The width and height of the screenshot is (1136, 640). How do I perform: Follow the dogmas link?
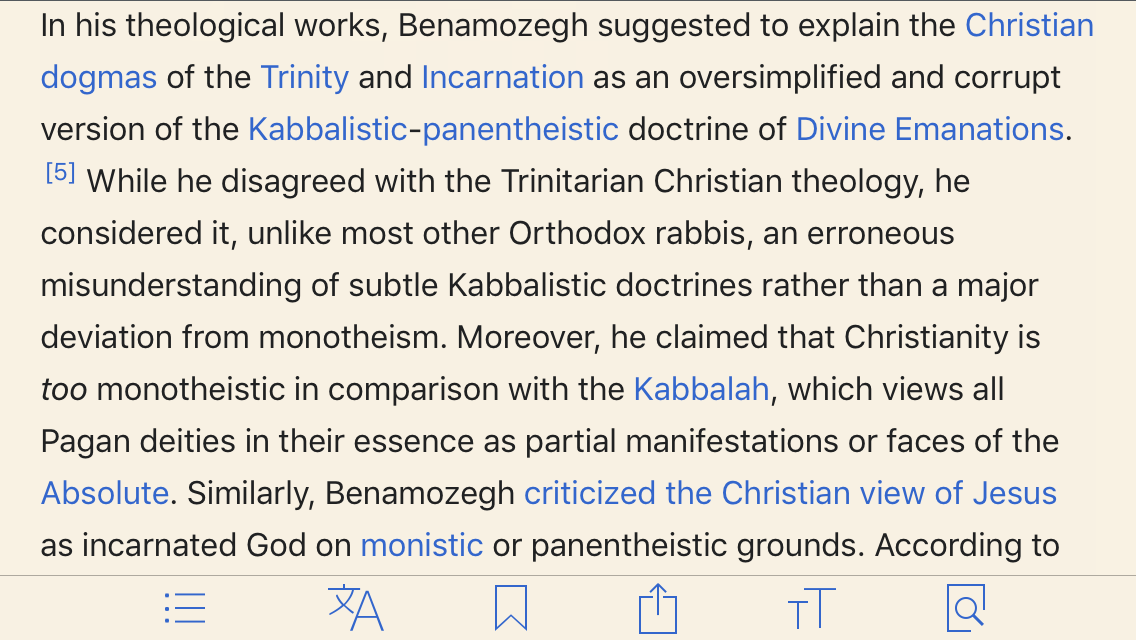99,77
